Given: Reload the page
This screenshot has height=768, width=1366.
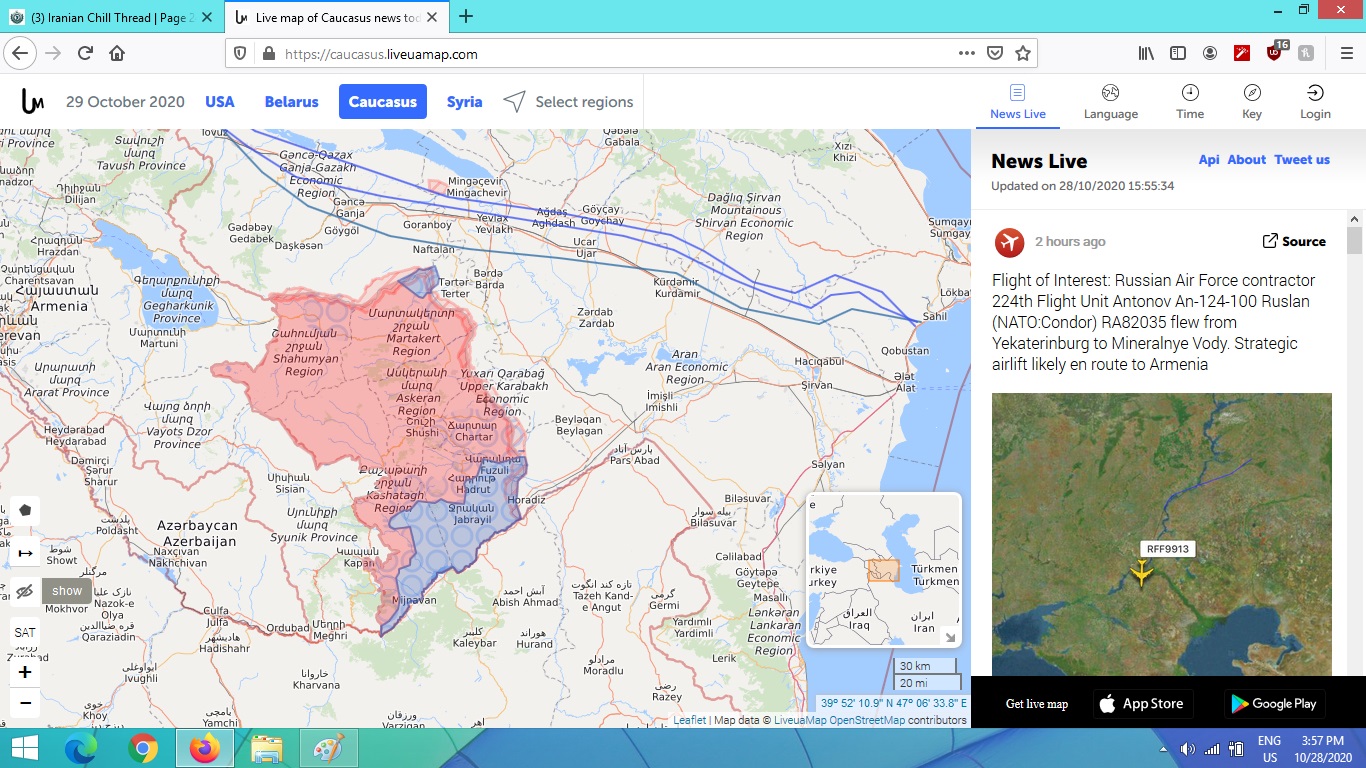Looking at the screenshot, I should coord(86,53).
